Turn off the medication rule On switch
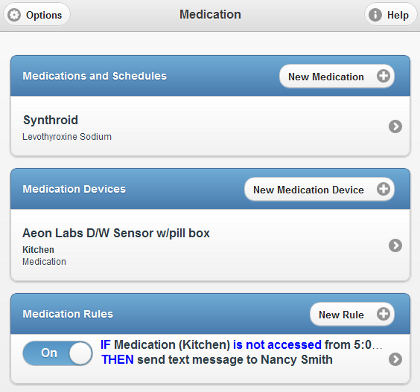 (58, 353)
